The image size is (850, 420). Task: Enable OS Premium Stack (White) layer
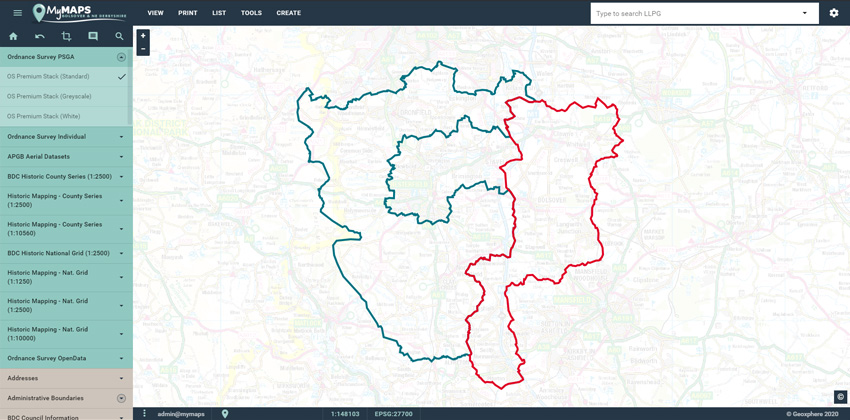coord(64,117)
